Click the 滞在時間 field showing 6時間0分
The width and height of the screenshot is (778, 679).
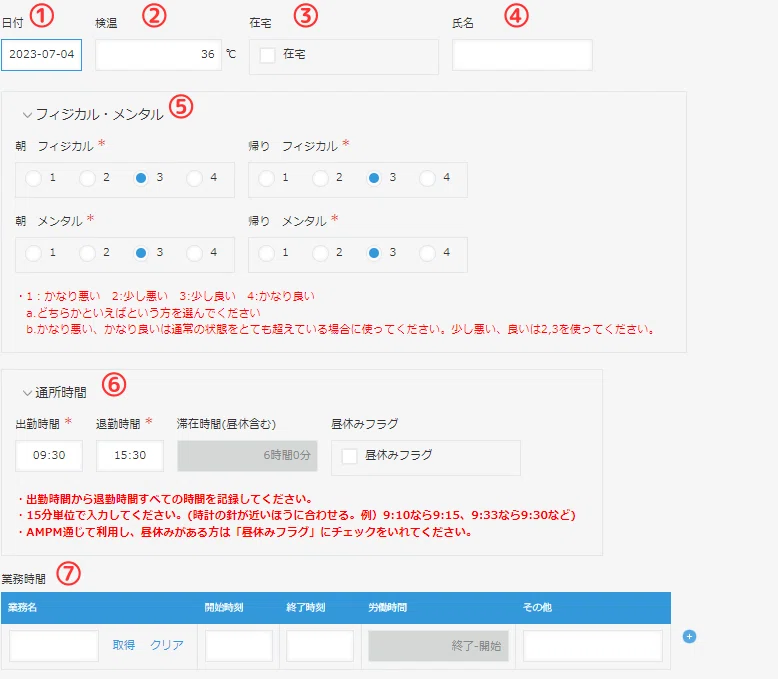pos(247,456)
